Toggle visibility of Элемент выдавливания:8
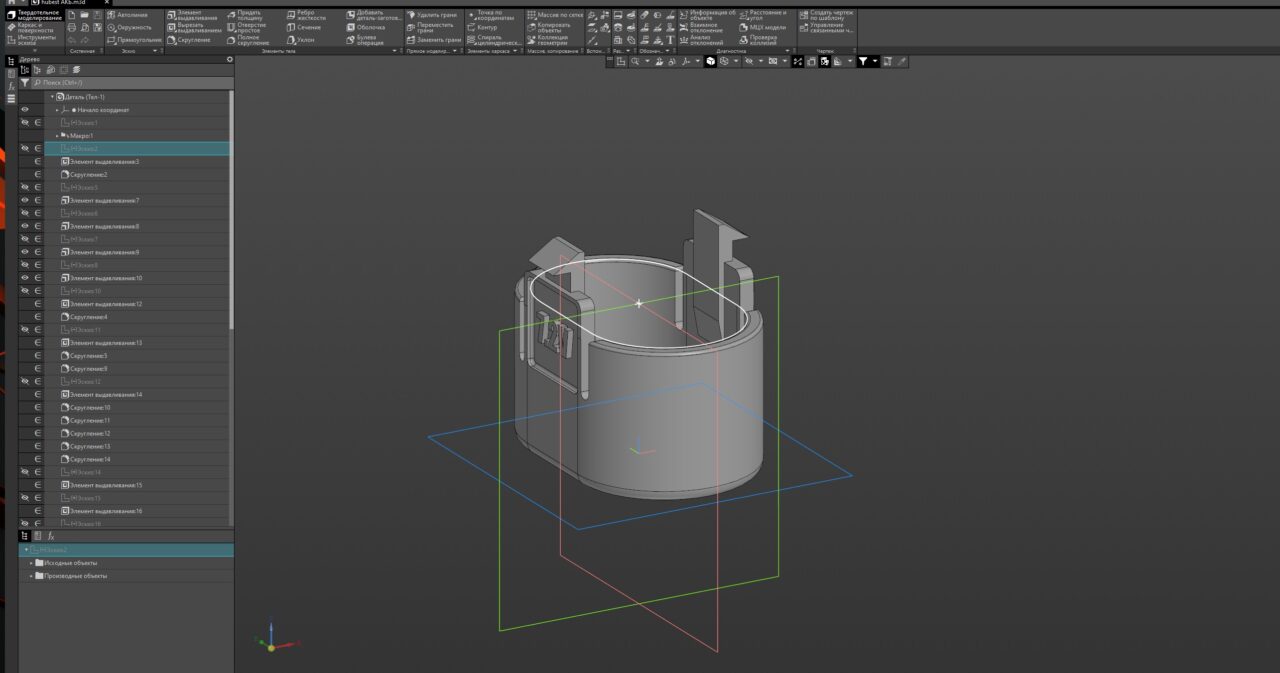 click(x=25, y=226)
